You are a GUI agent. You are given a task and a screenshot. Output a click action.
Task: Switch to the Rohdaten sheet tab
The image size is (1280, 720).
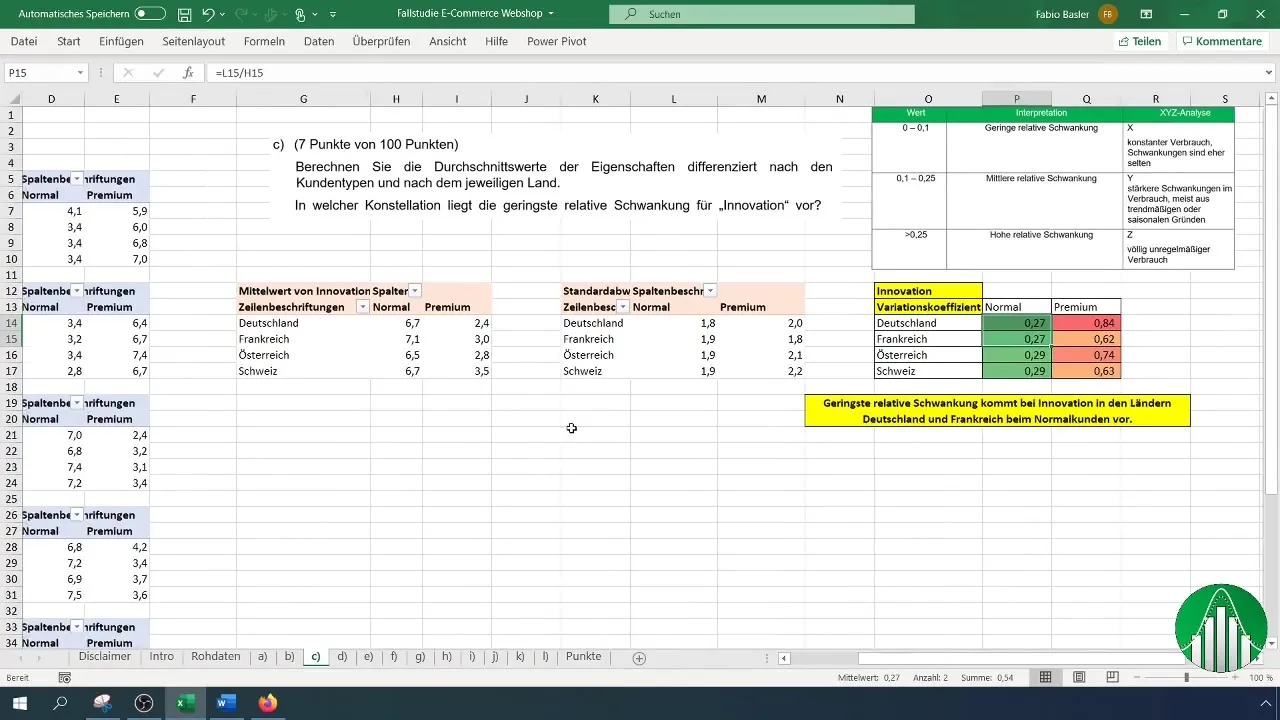coord(216,657)
